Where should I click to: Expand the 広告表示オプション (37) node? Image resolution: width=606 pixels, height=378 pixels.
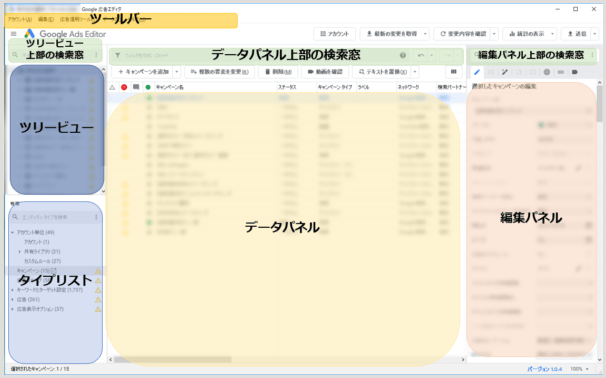pos(12,309)
